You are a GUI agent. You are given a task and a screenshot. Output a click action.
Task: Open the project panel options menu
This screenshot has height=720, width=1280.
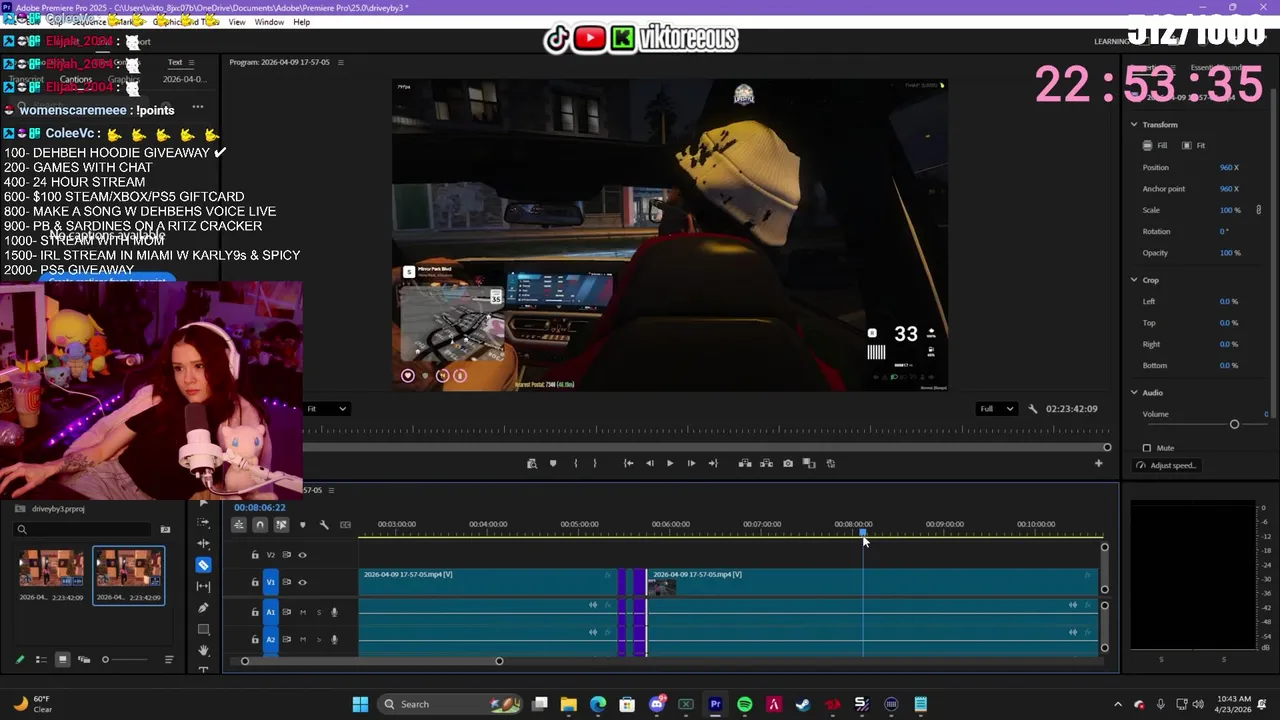[169, 660]
